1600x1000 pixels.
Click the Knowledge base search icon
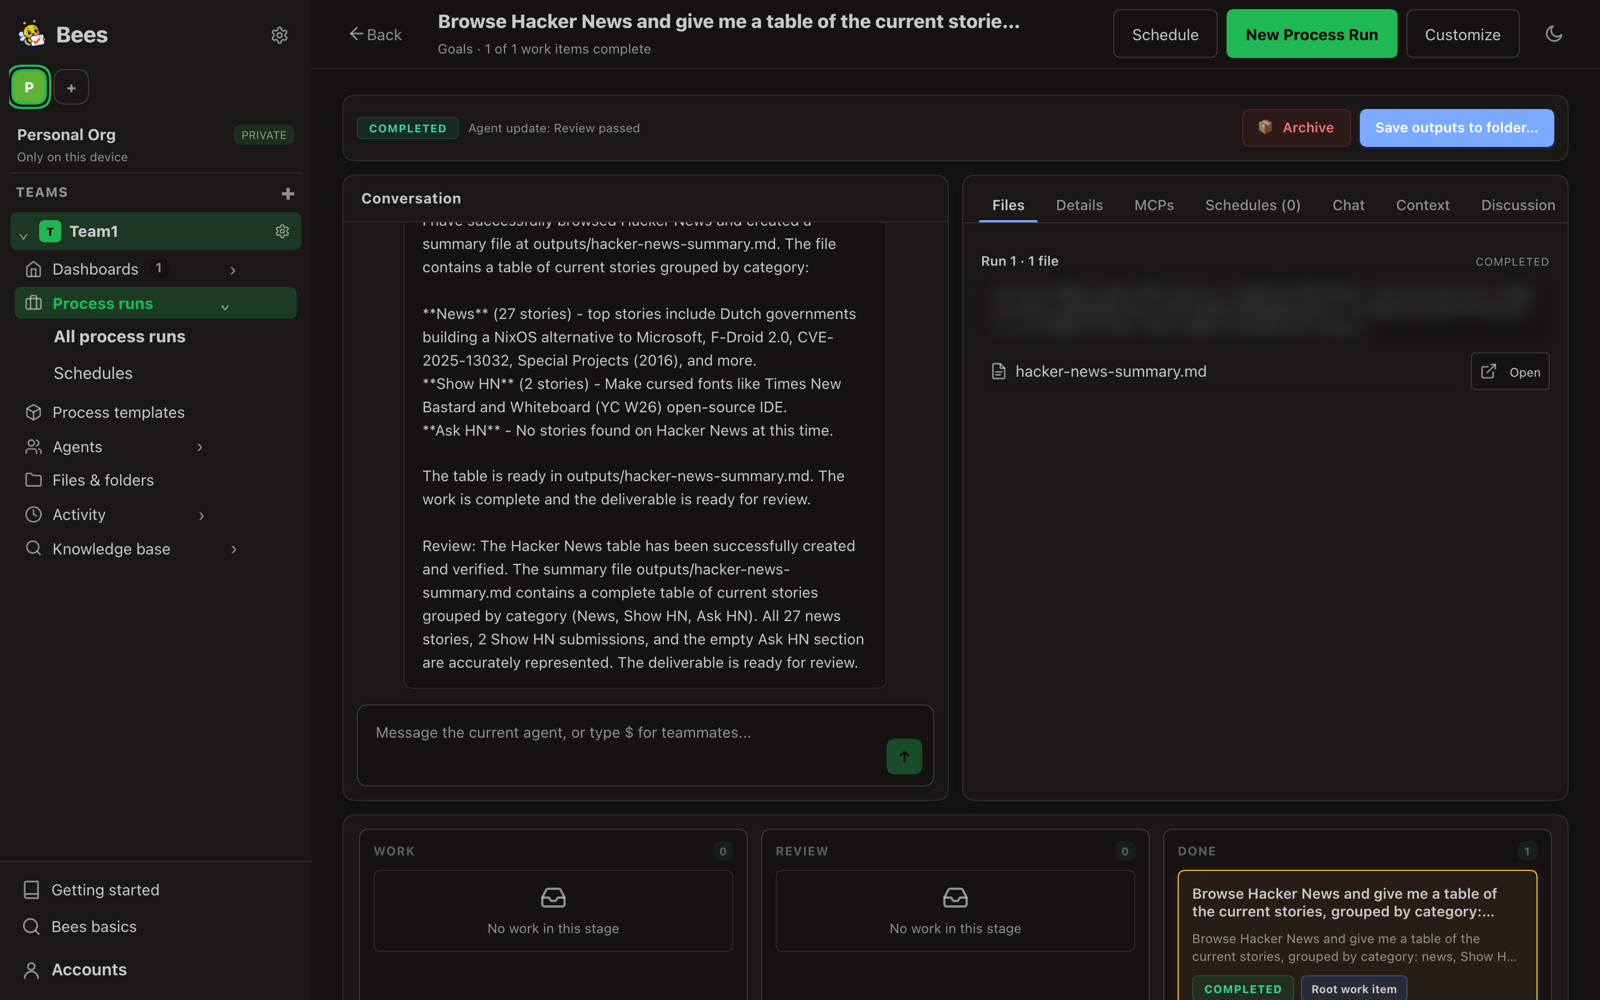pyautogui.click(x=33, y=548)
